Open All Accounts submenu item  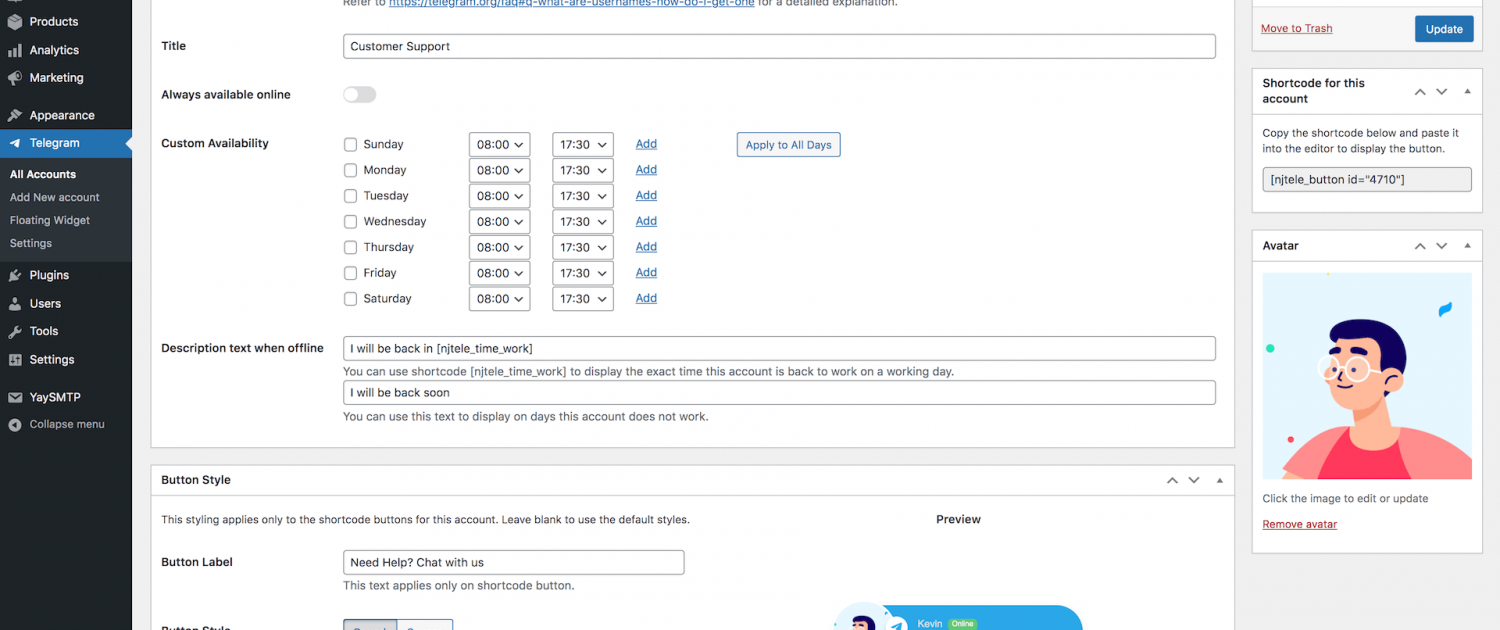[43, 174]
